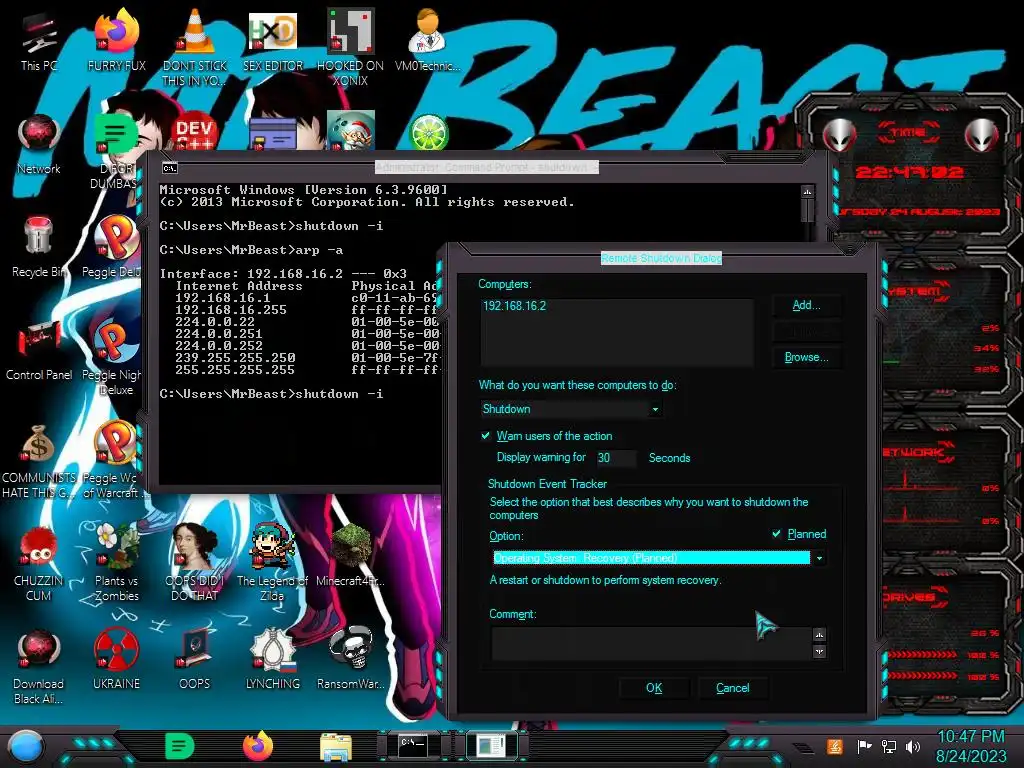Open the FURRY FUX Firefox desktop icon
The width and height of the screenshot is (1024, 768).
click(116, 40)
